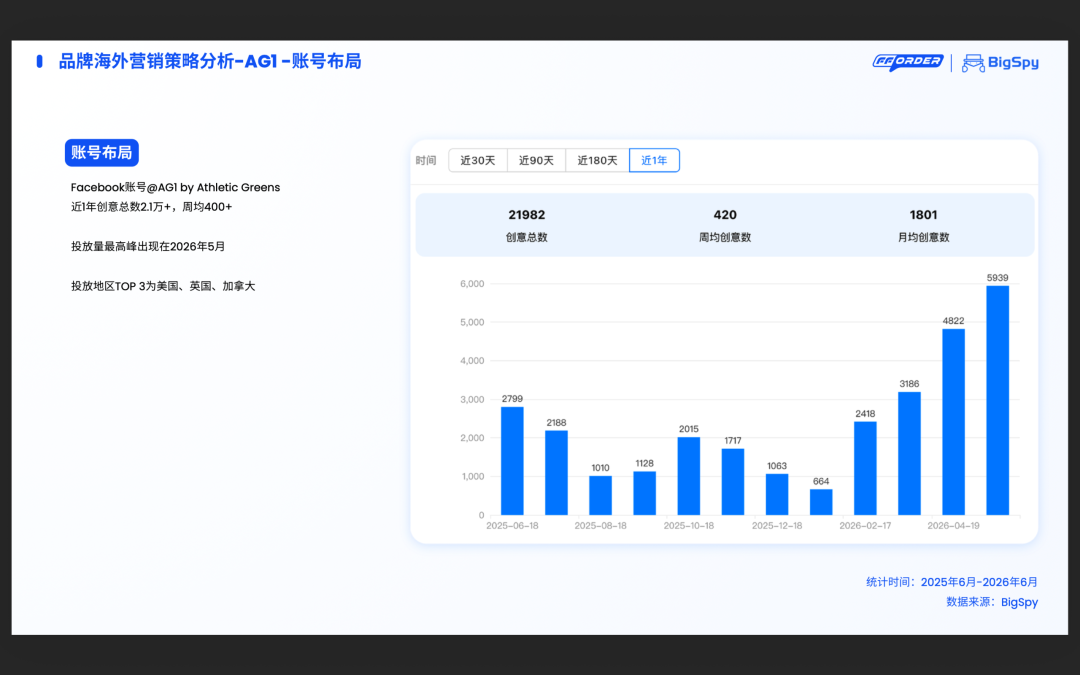
Task: Click the 1010 bar in chart
Action: pyautogui.click(x=601, y=495)
